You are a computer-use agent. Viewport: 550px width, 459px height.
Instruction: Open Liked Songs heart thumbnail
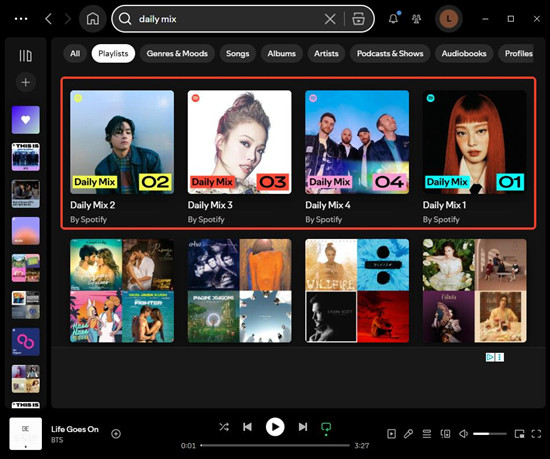(x=26, y=120)
